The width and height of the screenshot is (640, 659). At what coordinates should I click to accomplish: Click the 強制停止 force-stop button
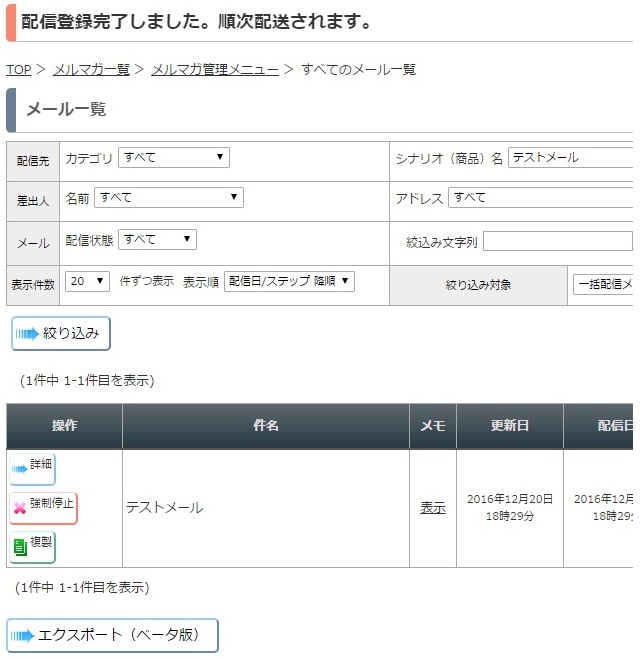click(x=43, y=508)
